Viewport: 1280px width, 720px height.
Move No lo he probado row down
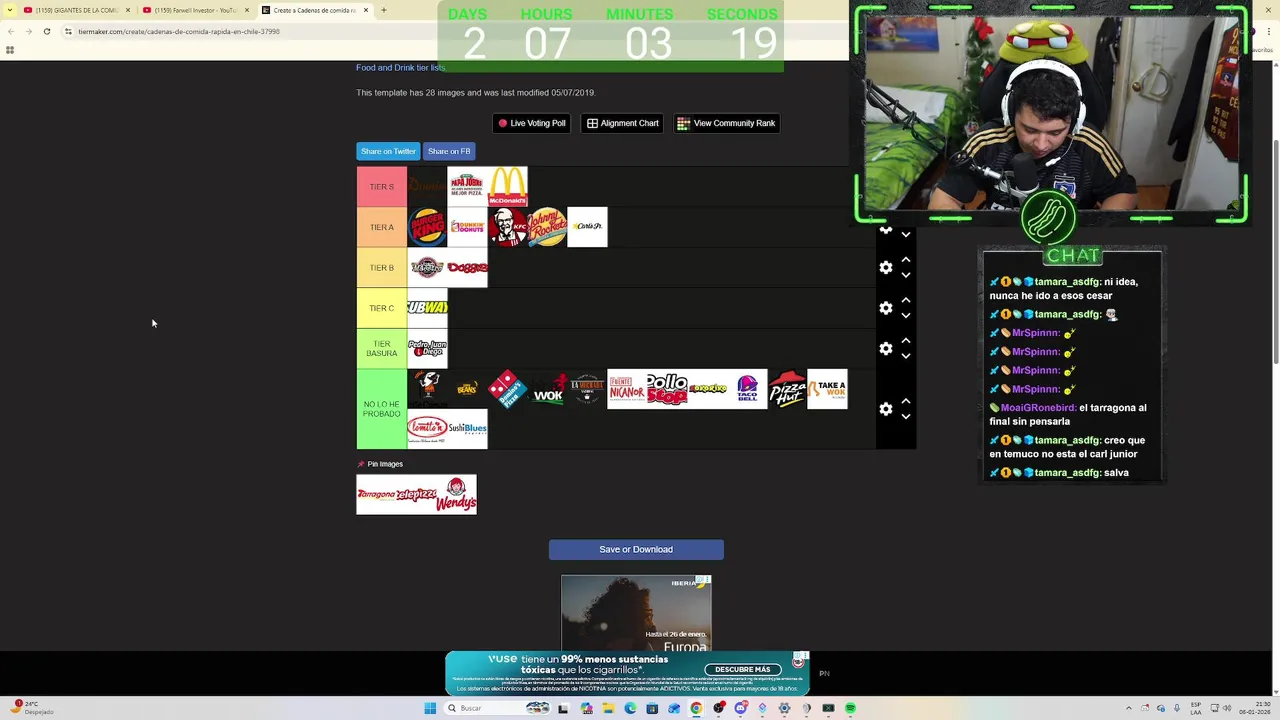[906, 417]
